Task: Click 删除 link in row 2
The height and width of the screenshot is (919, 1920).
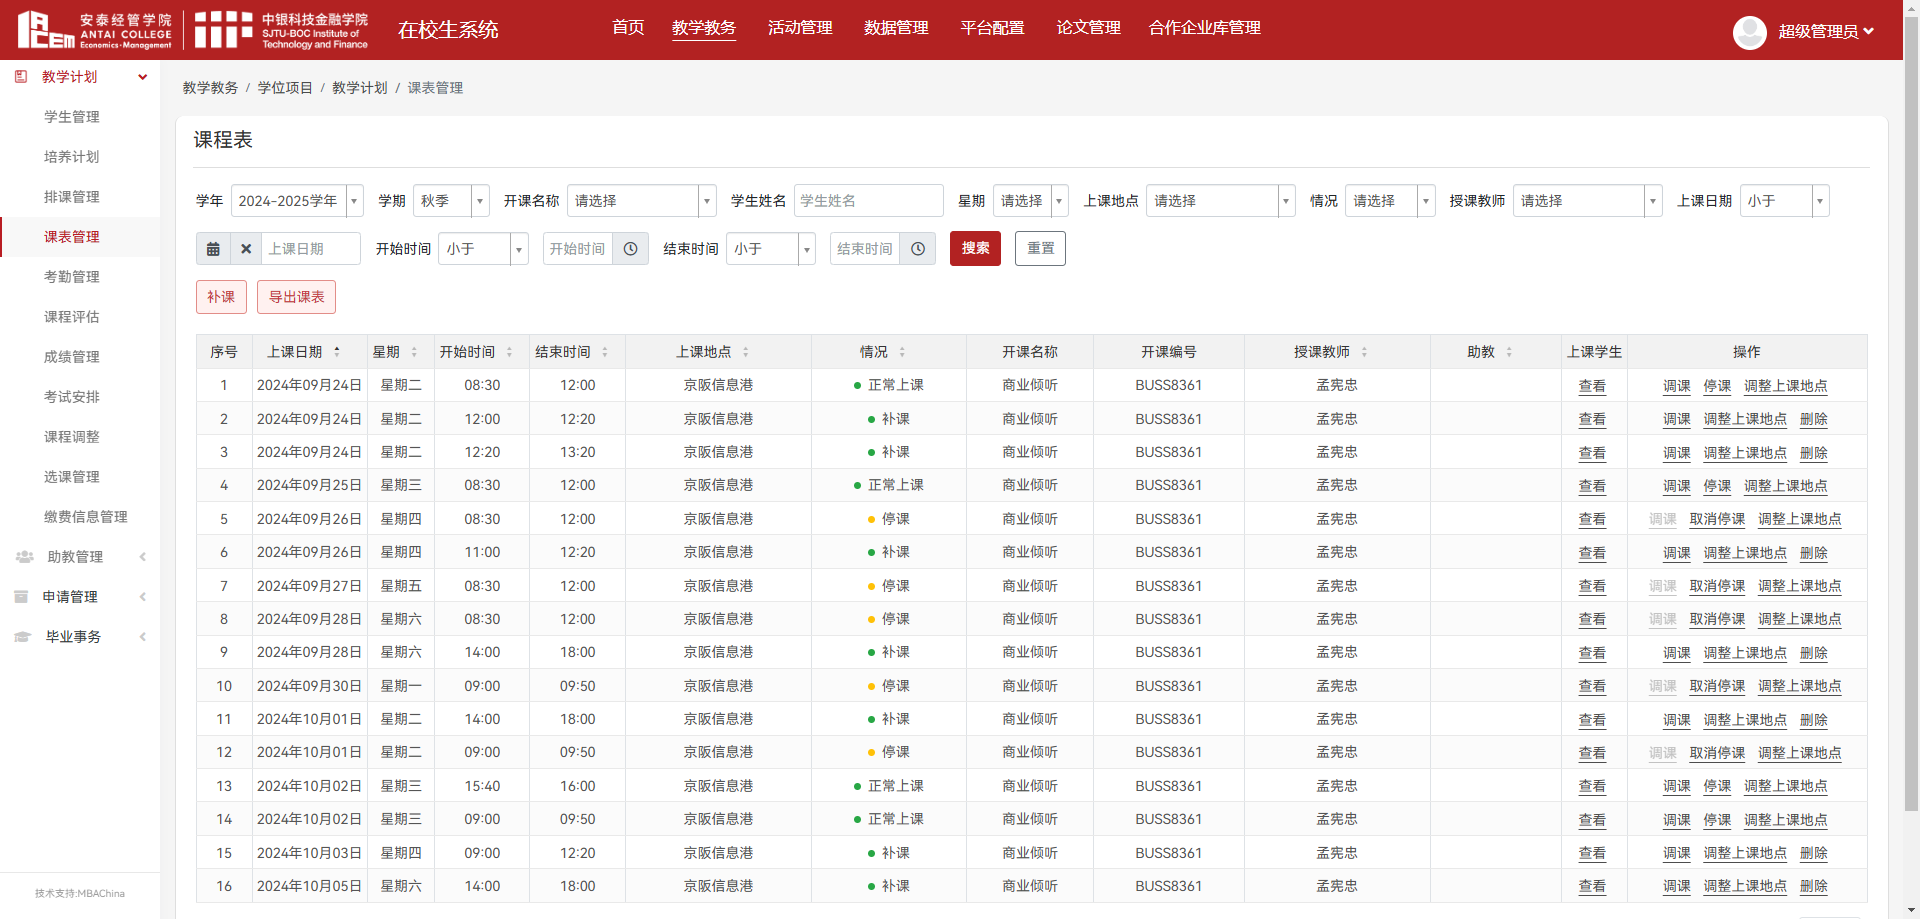Action: tap(1813, 419)
